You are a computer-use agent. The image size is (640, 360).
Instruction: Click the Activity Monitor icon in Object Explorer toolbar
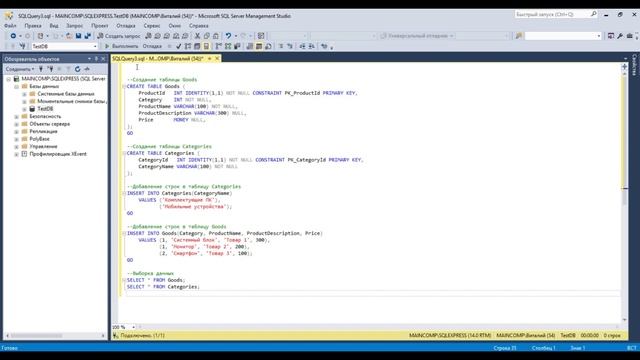(x=87, y=69)
